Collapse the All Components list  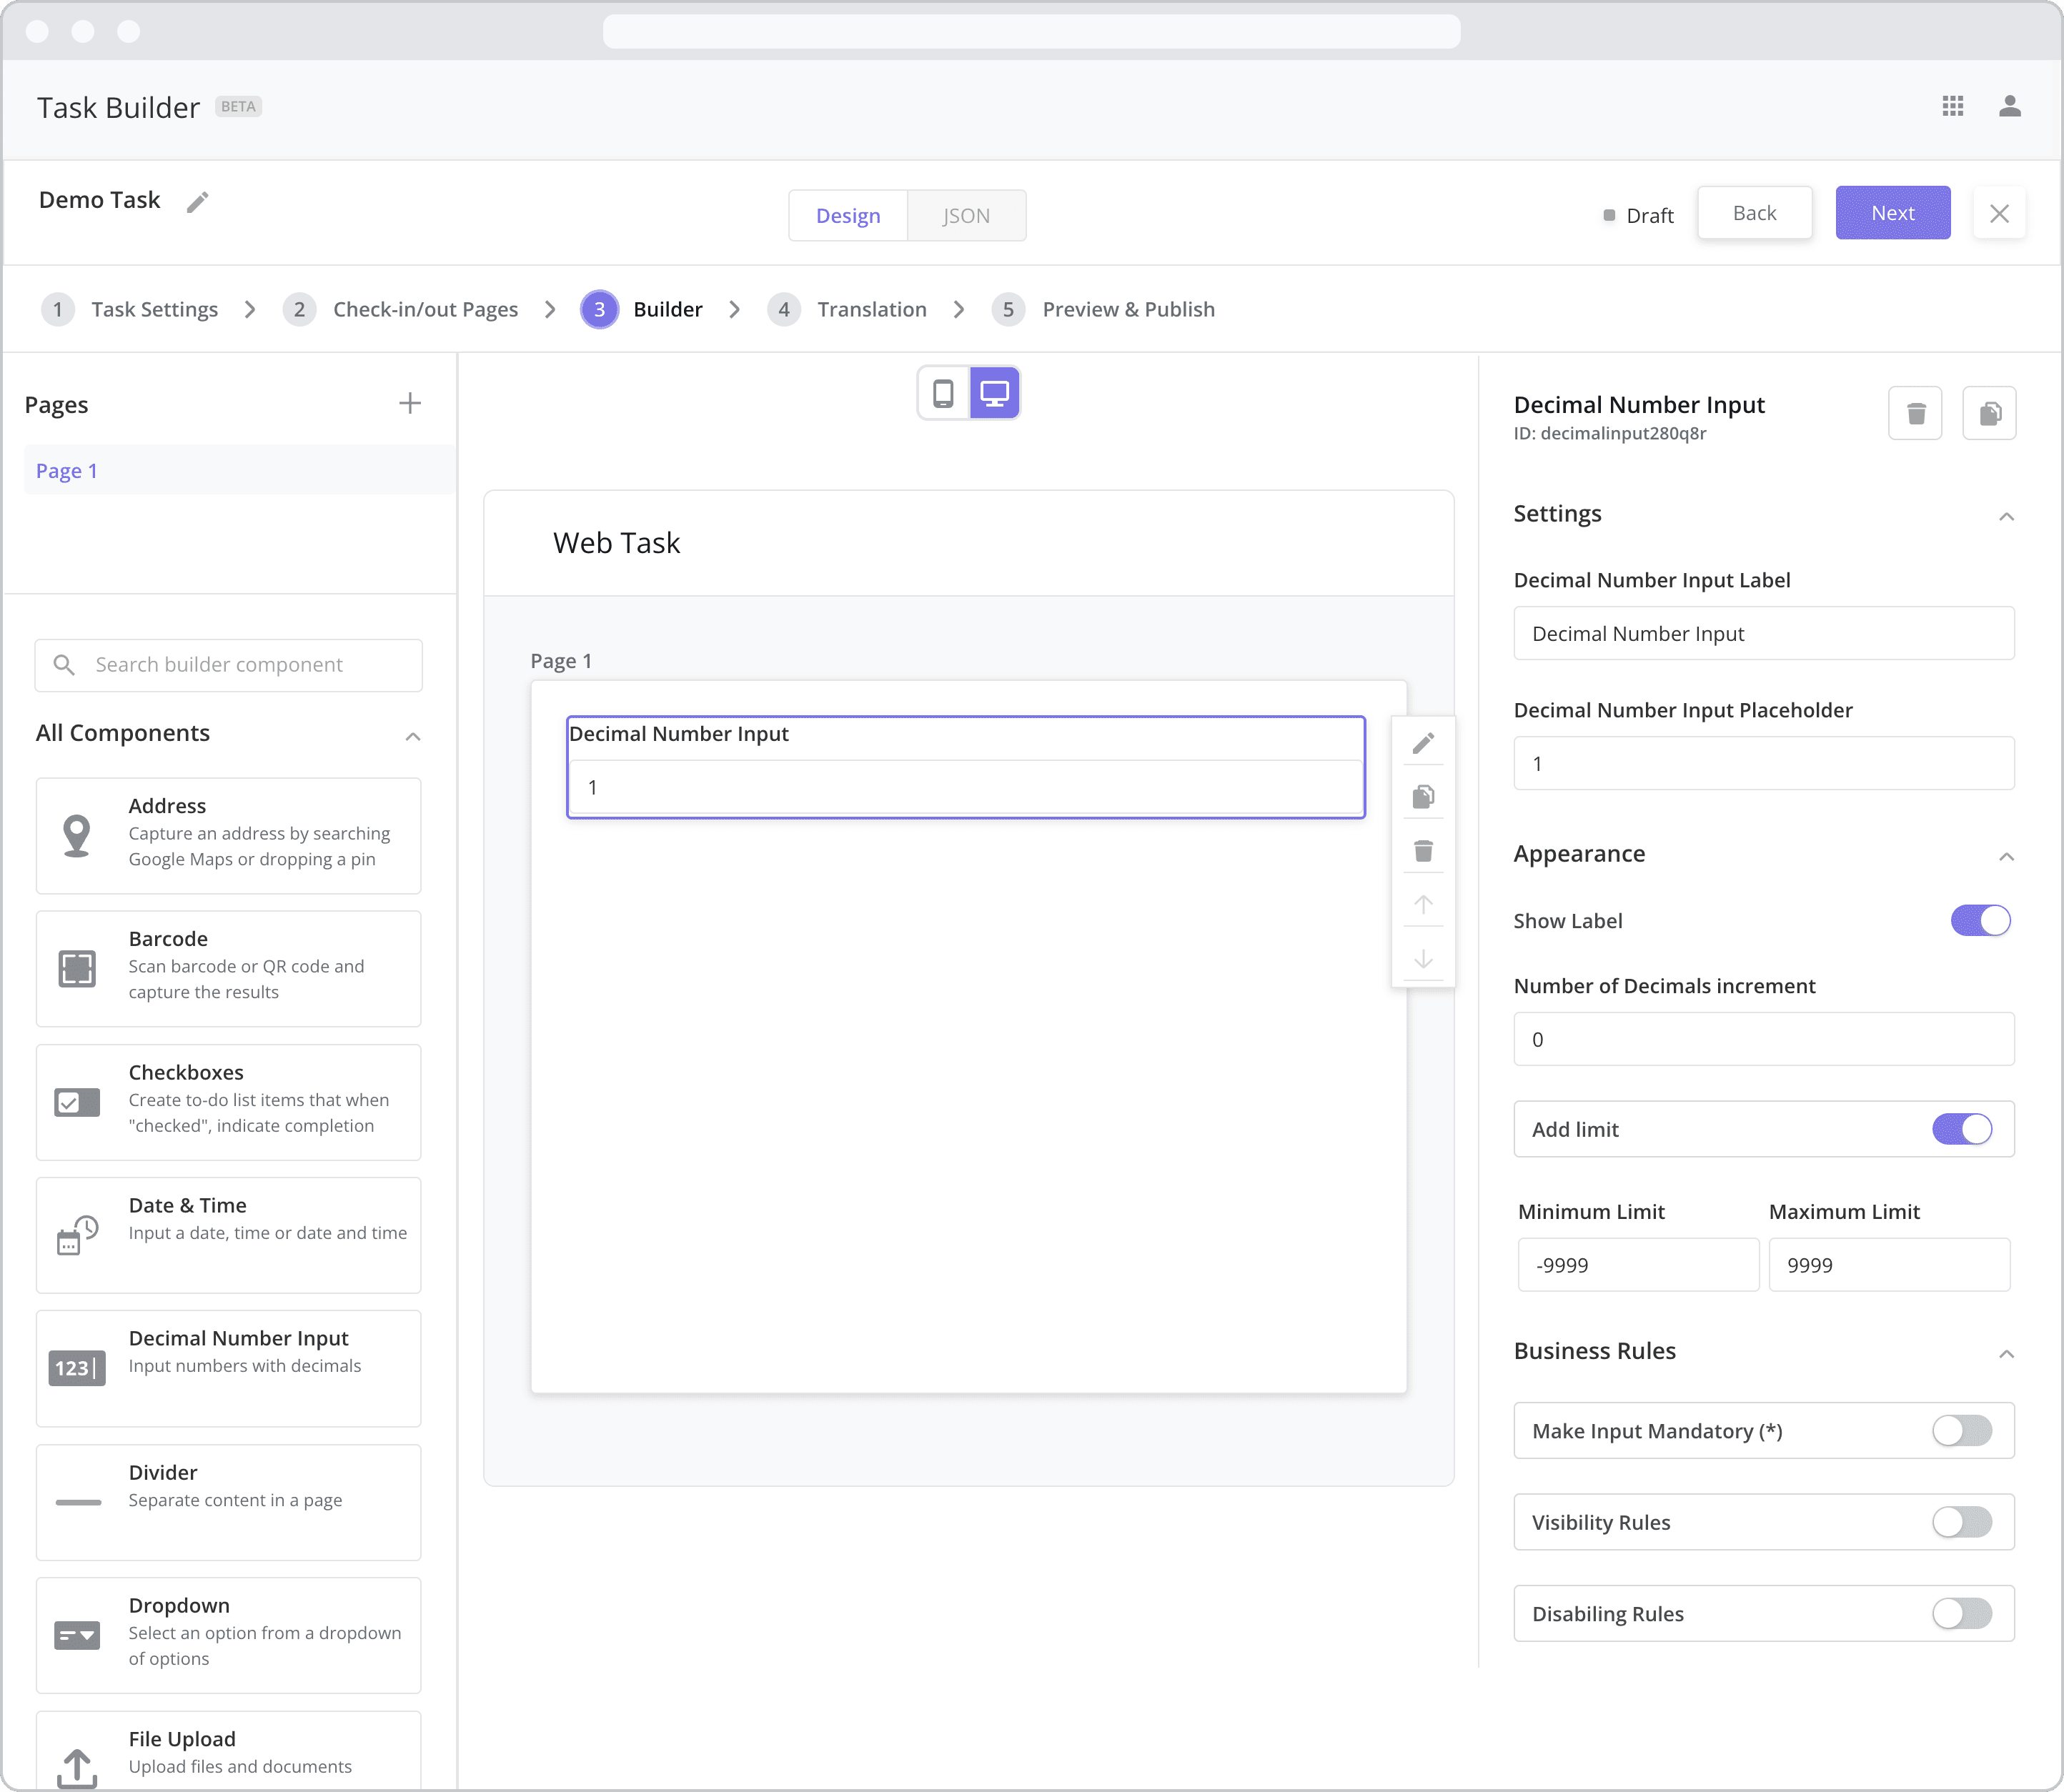pos(412,736)
